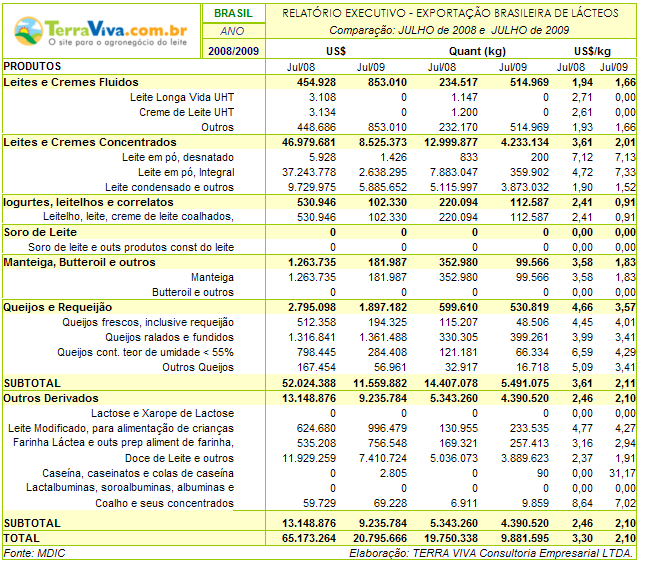Select 'Leite condensado e outros' row label

point(169,188)
